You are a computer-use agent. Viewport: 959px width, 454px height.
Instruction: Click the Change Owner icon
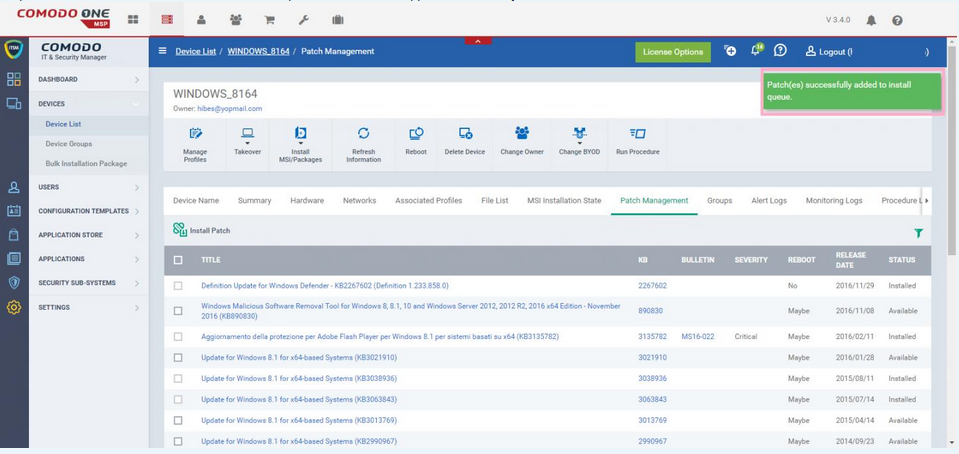[522, 134]
